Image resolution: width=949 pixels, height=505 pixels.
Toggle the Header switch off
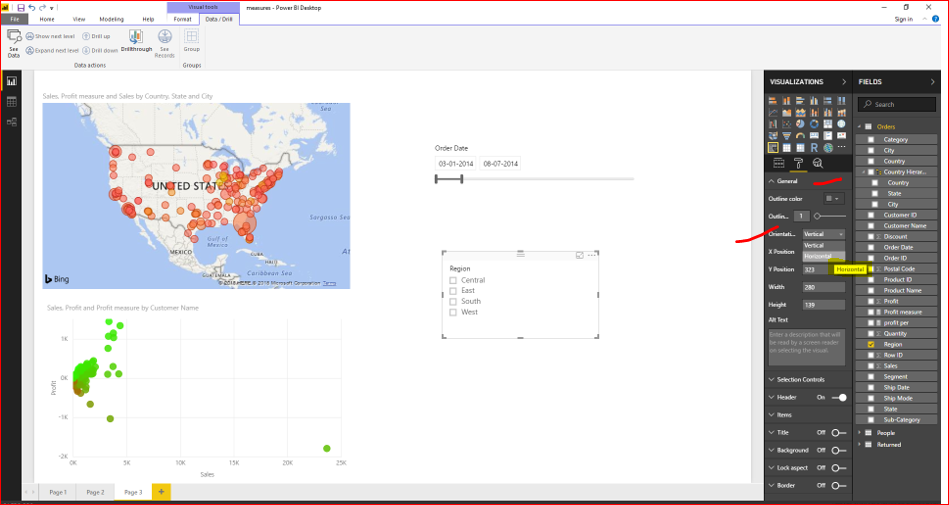pyautogui.click(x=839, y=398)
